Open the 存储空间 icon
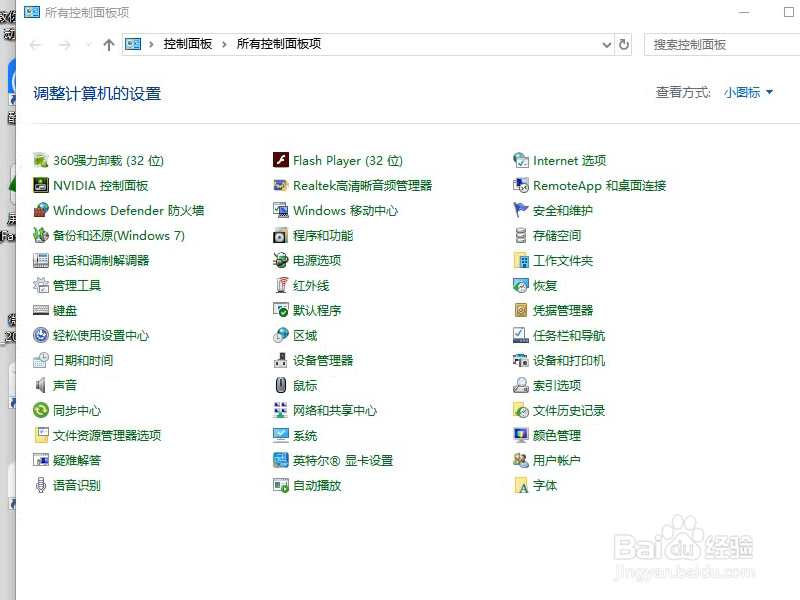This screenshot has width=800, height=600. 520,235
